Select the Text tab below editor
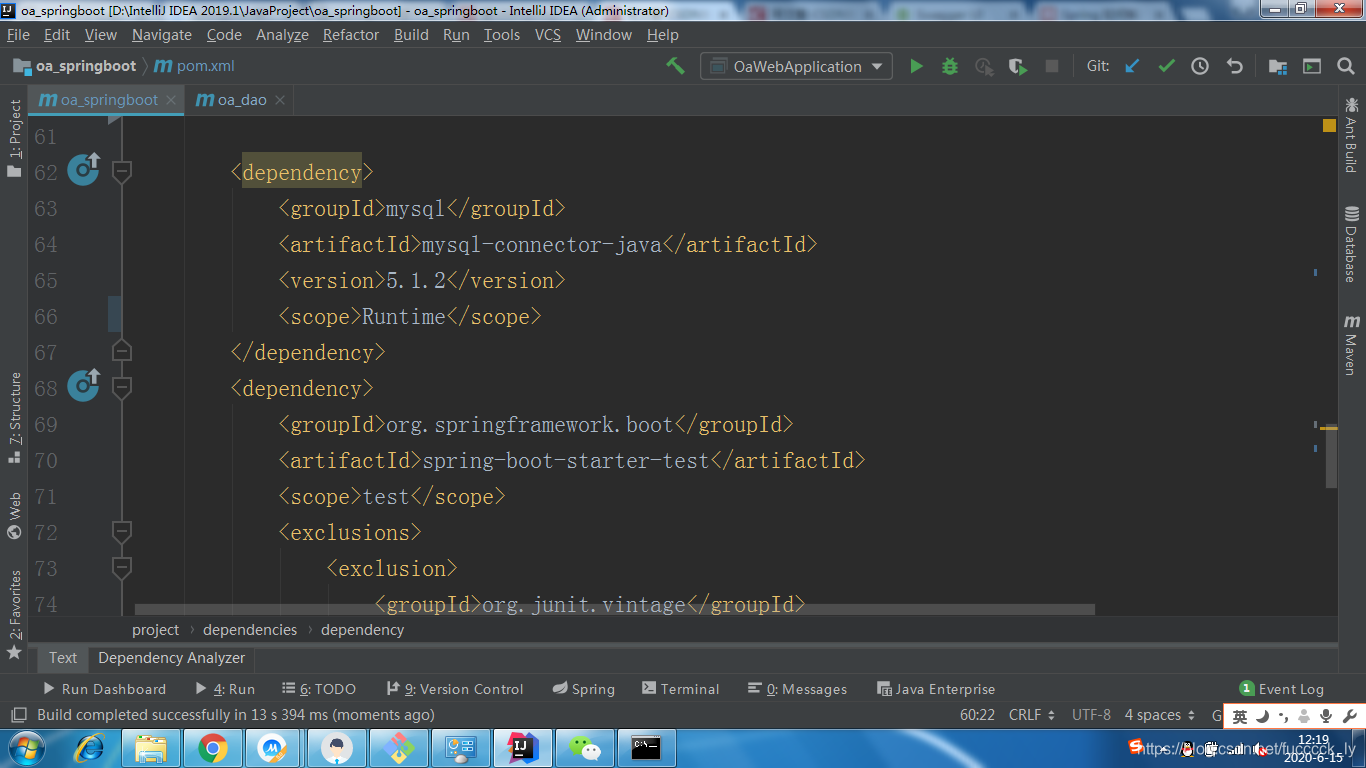 63,658
